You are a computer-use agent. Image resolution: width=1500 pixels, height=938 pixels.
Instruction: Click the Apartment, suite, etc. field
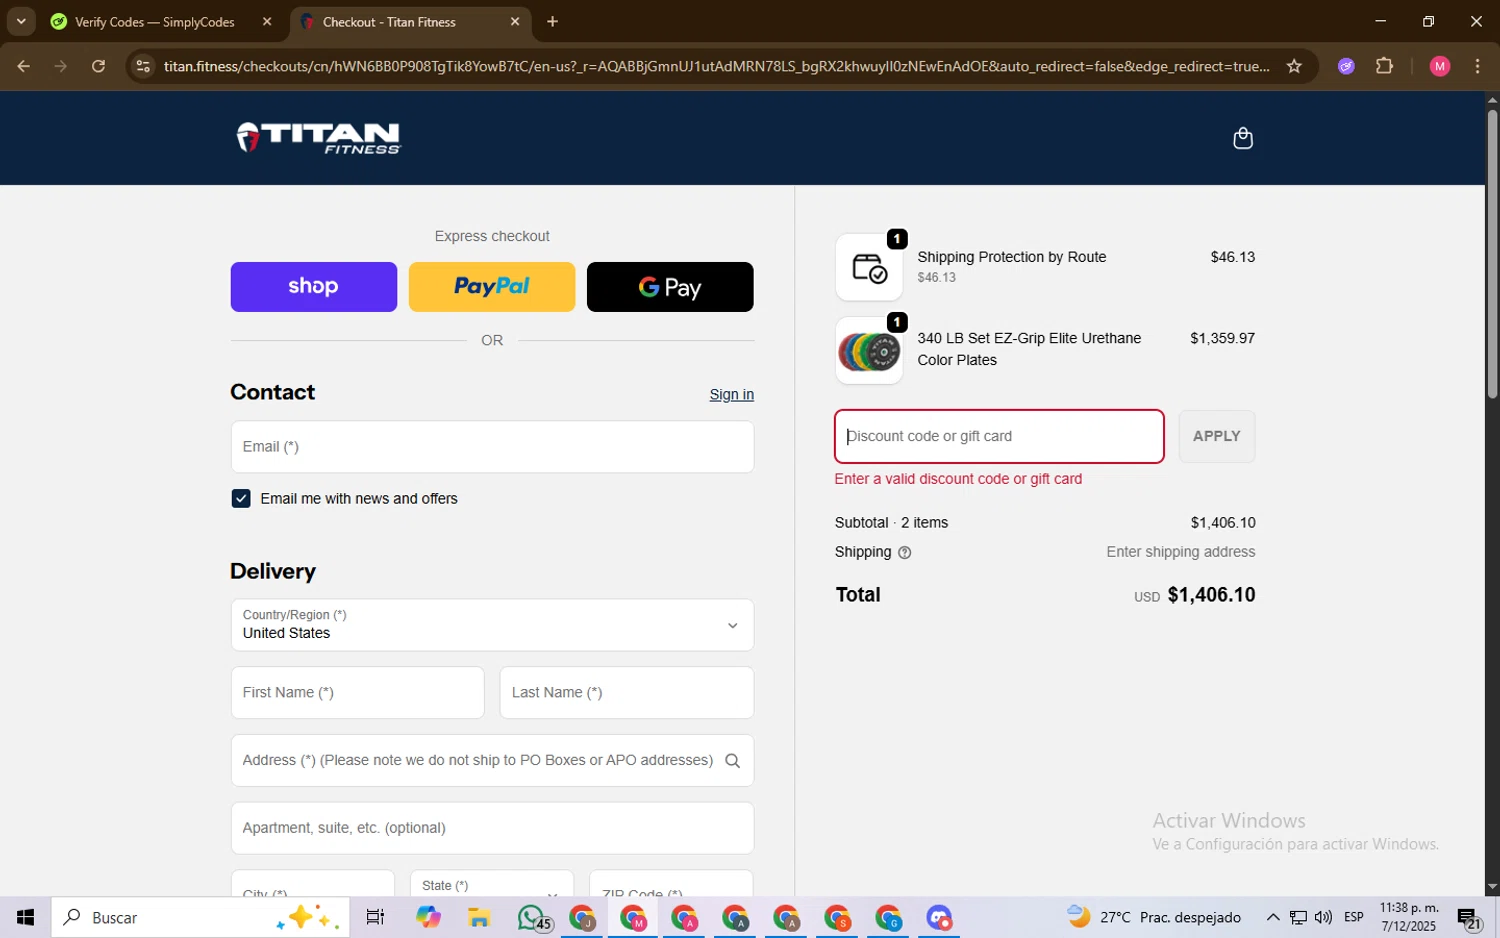492,828
